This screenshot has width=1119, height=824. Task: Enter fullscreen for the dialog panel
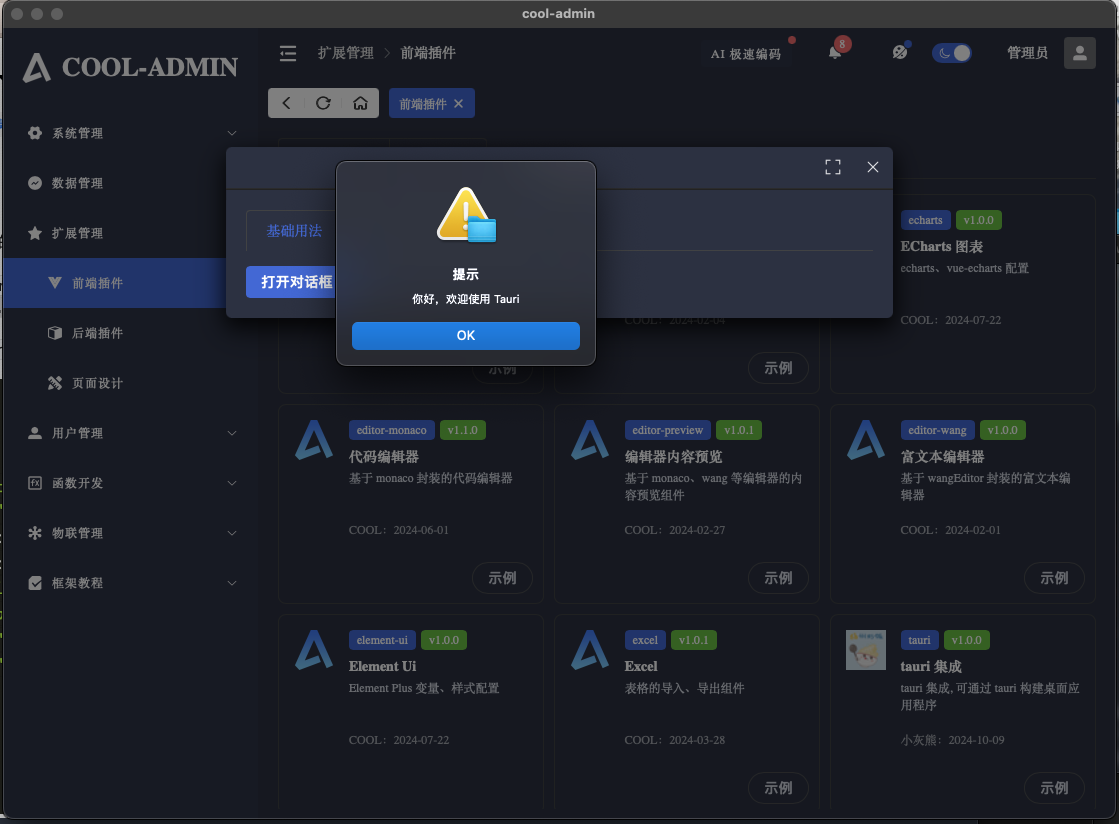[832, 167]
